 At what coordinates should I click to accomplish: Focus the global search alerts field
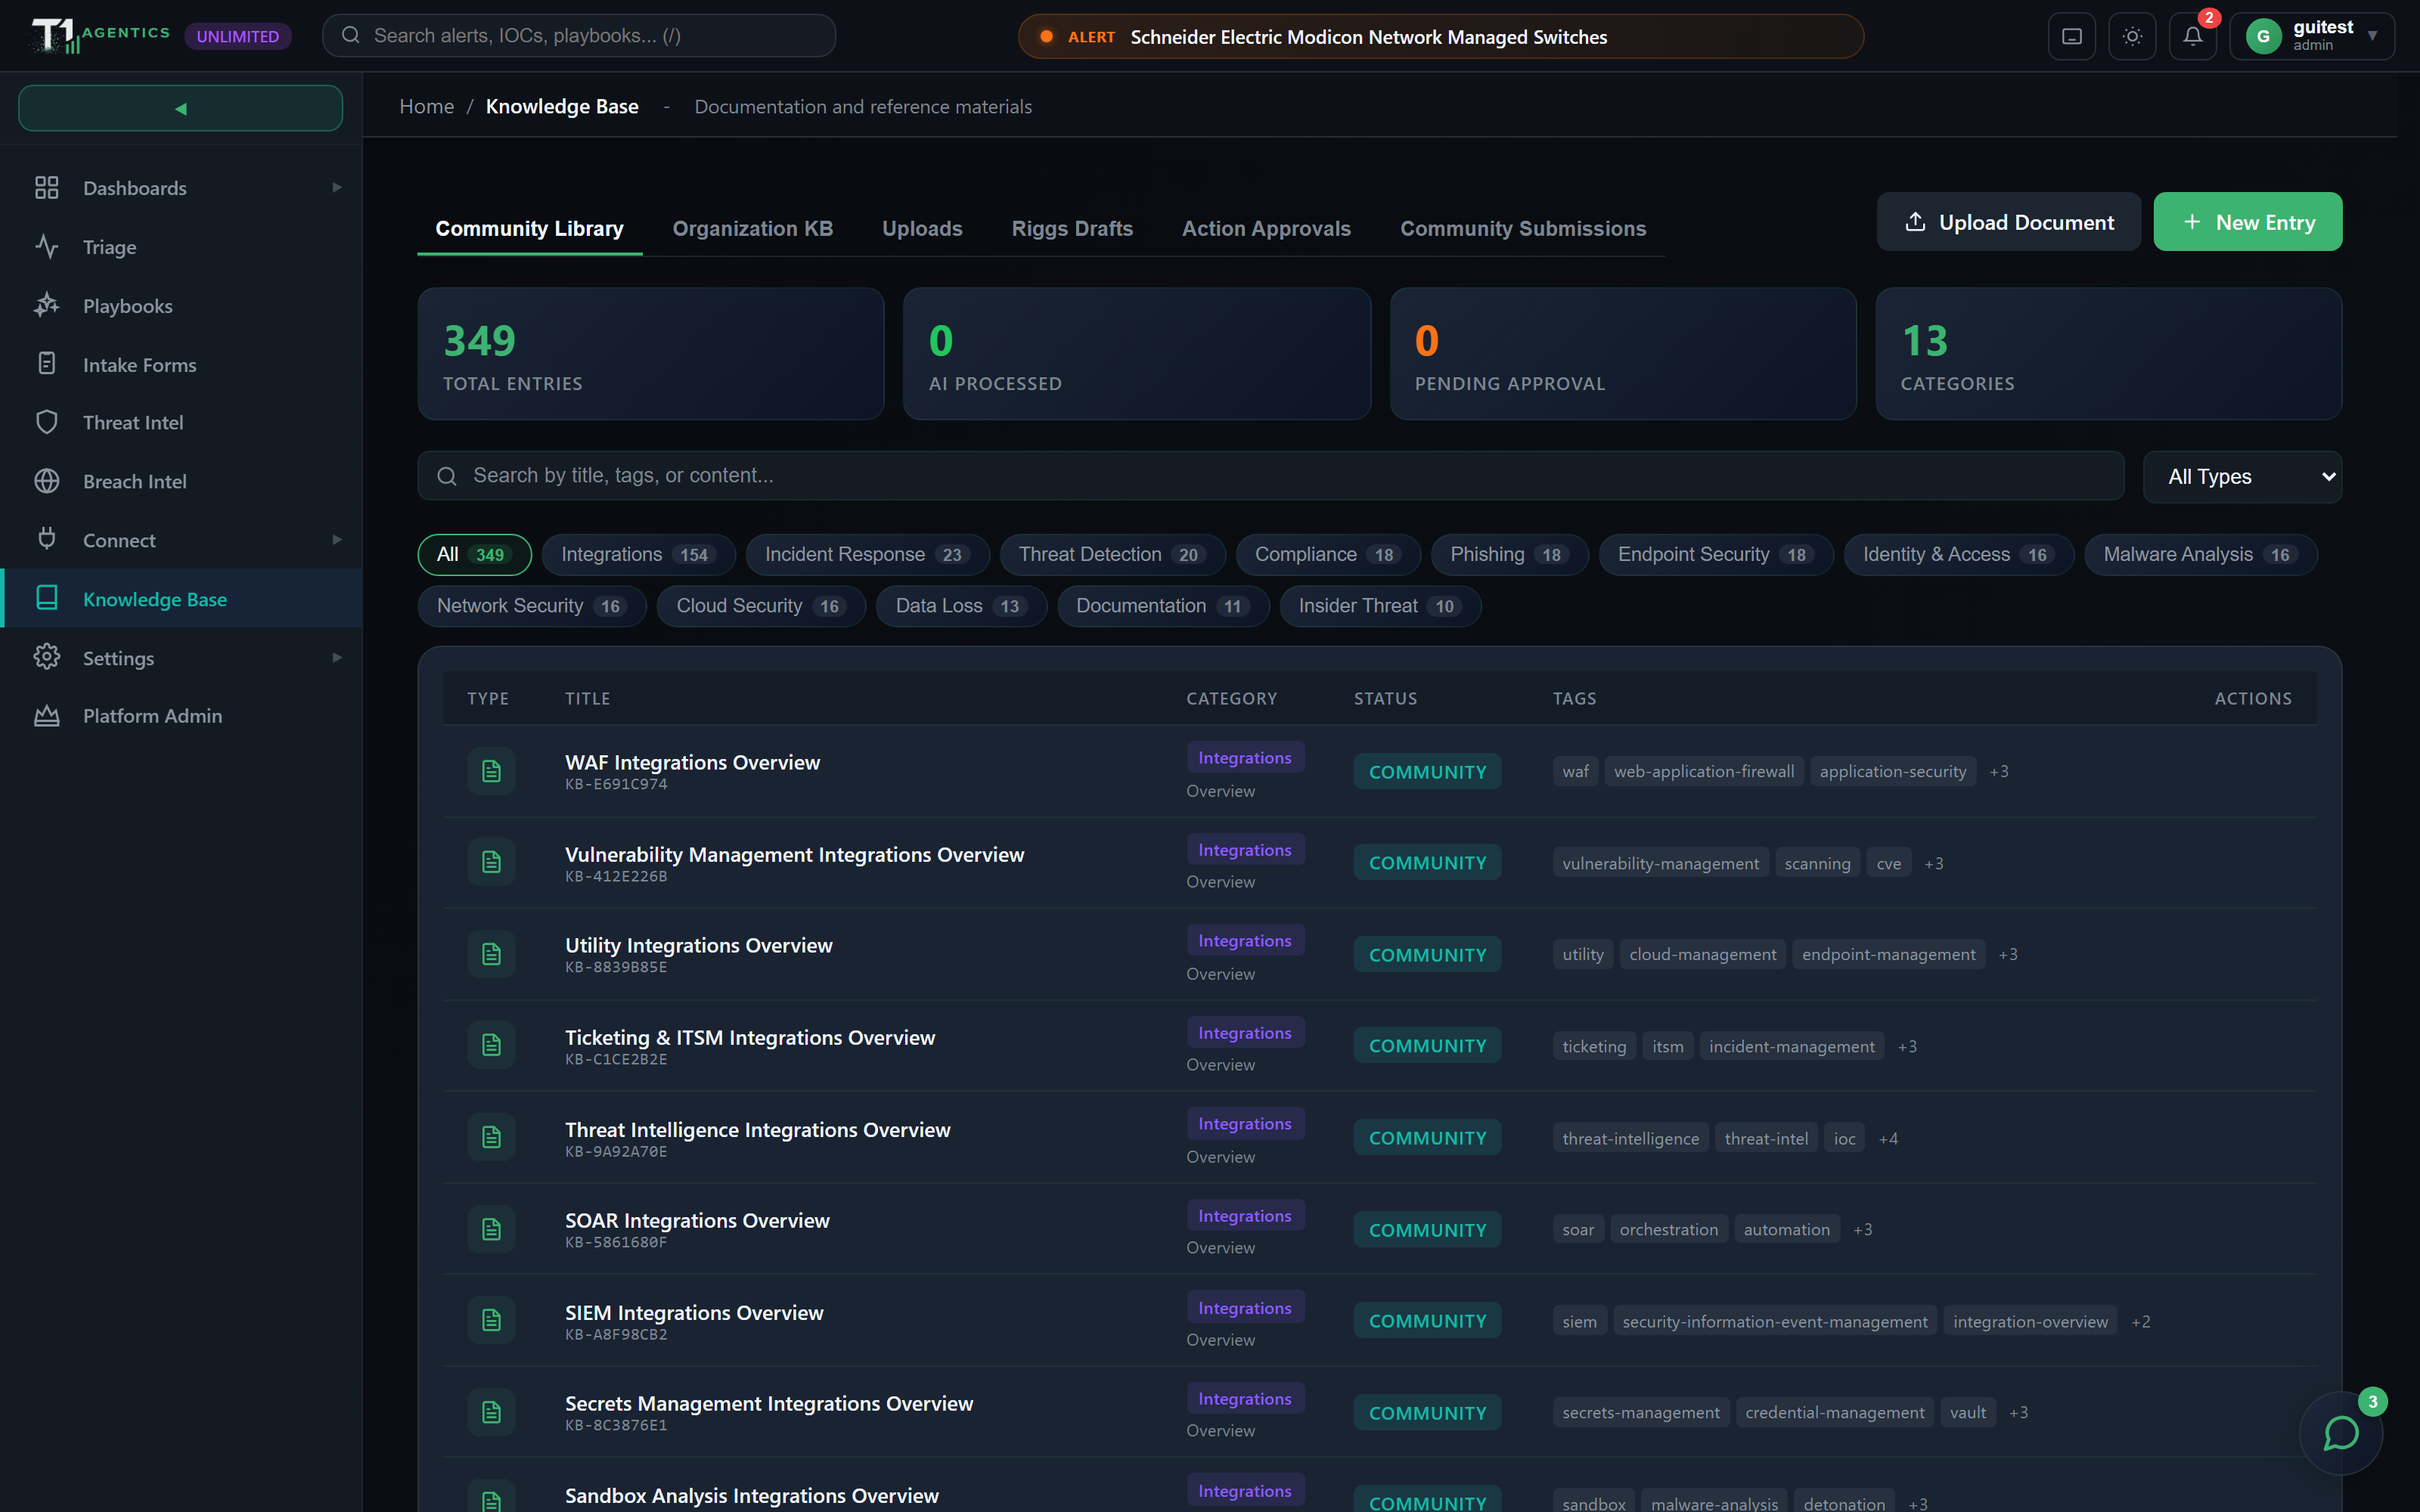[x=579, y=36]
